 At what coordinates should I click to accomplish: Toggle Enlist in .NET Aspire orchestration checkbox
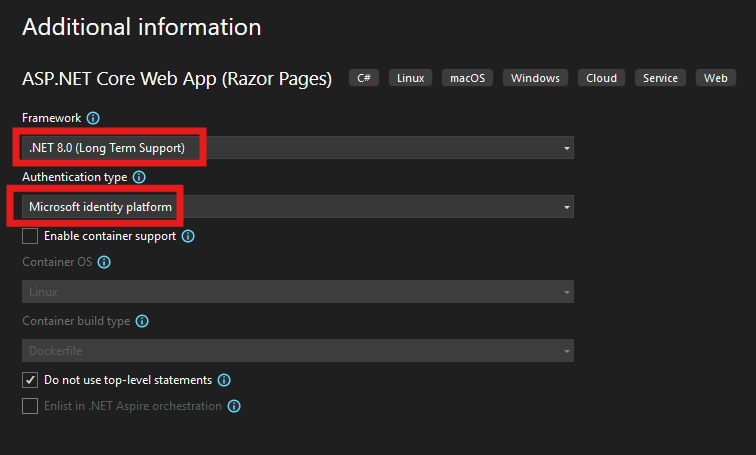pos(30,406)
